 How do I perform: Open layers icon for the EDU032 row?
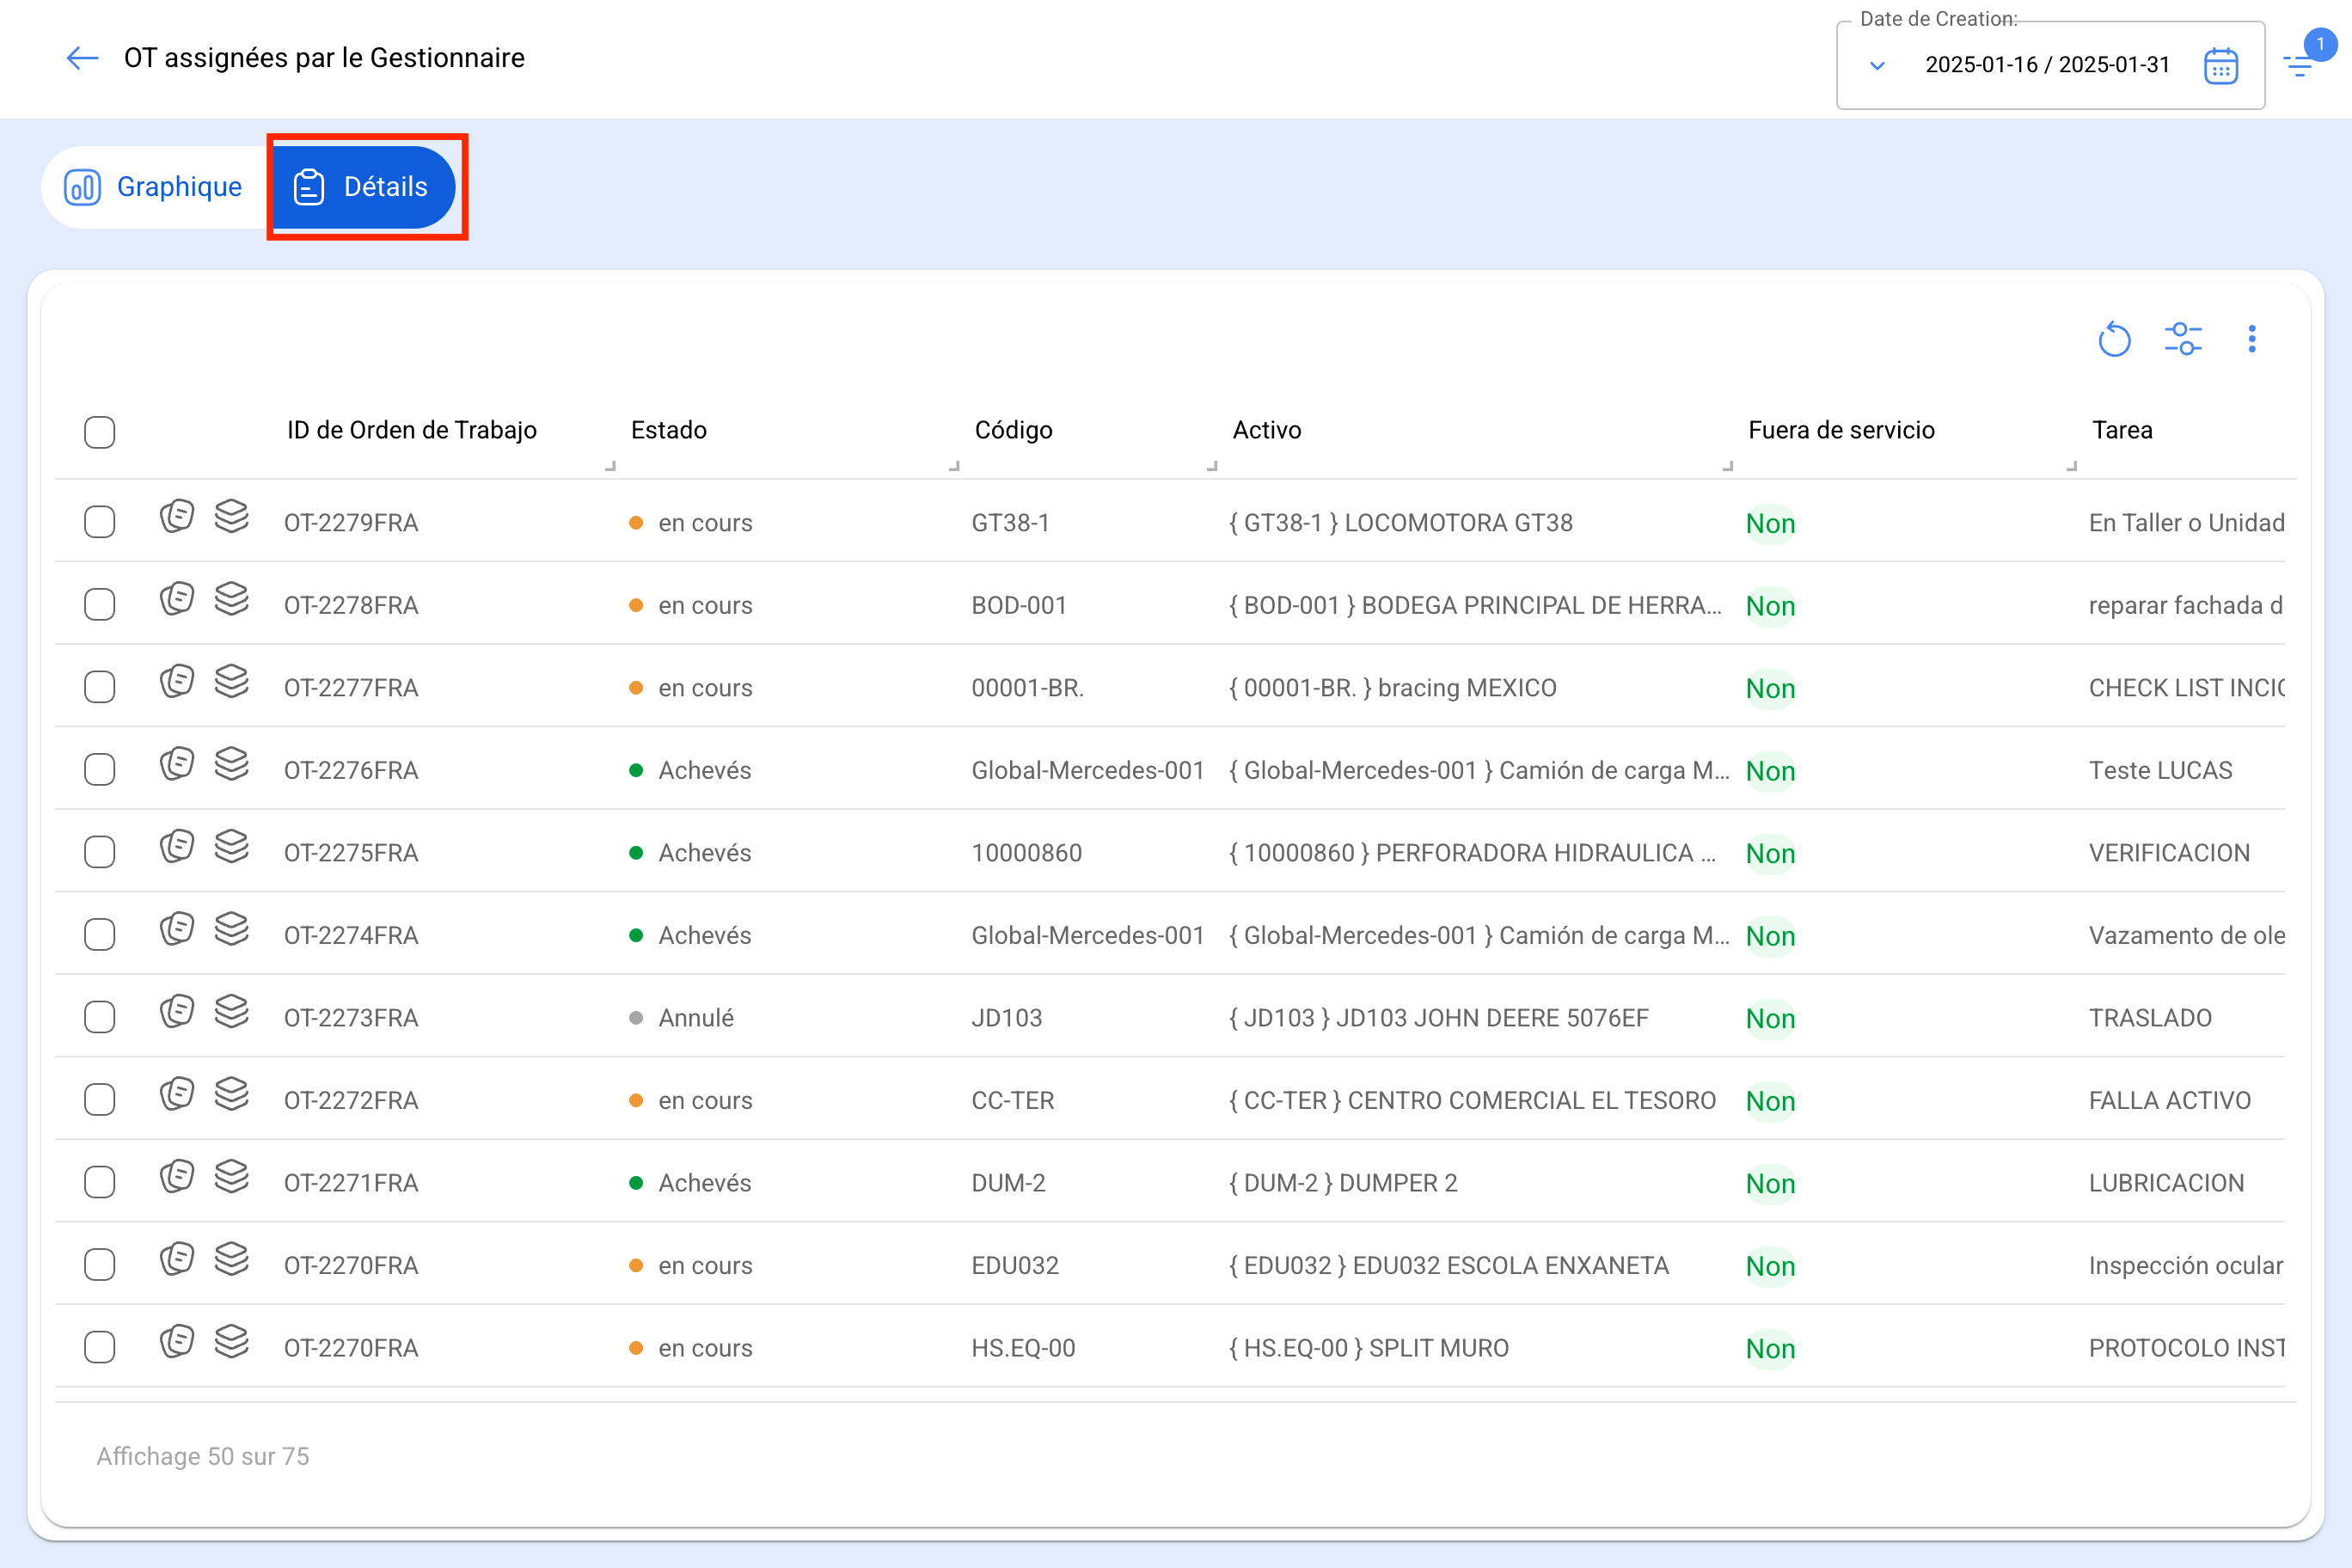[232, 1259]
